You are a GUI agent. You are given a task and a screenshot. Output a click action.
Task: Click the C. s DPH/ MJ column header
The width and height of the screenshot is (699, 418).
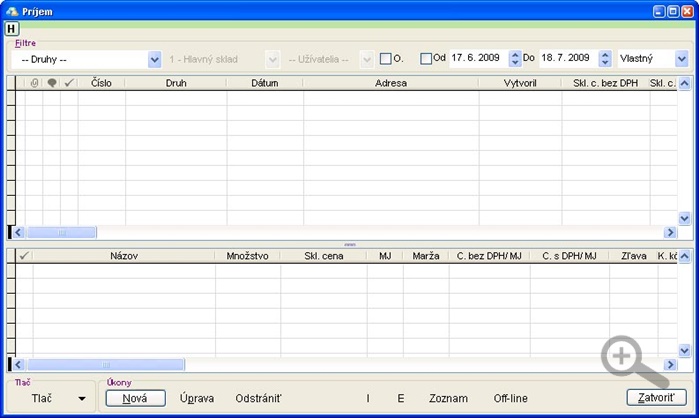pyautogui.click(x=569, y=256)
